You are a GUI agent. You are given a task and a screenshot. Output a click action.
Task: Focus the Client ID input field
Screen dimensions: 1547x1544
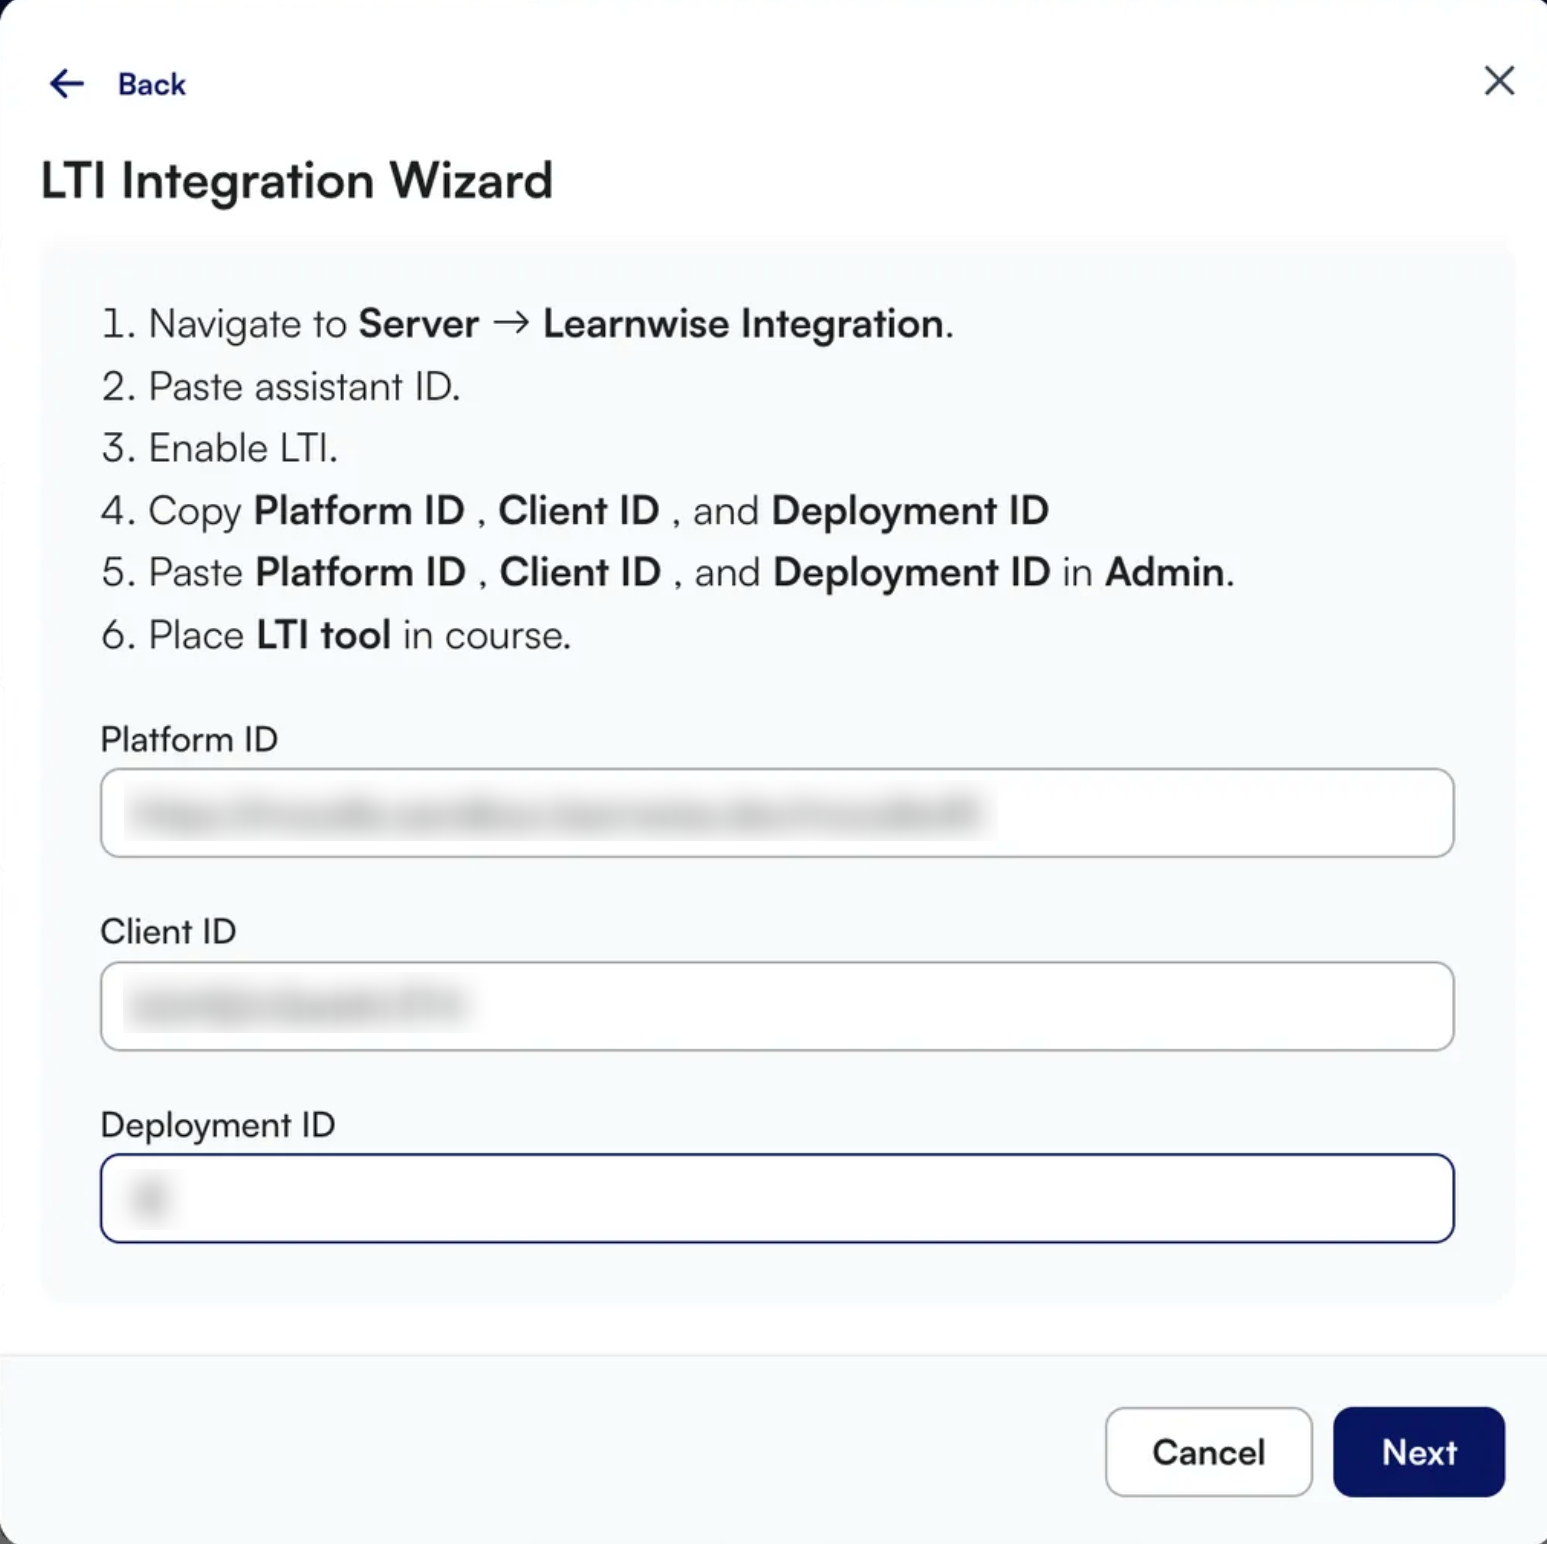(777, 1006)
